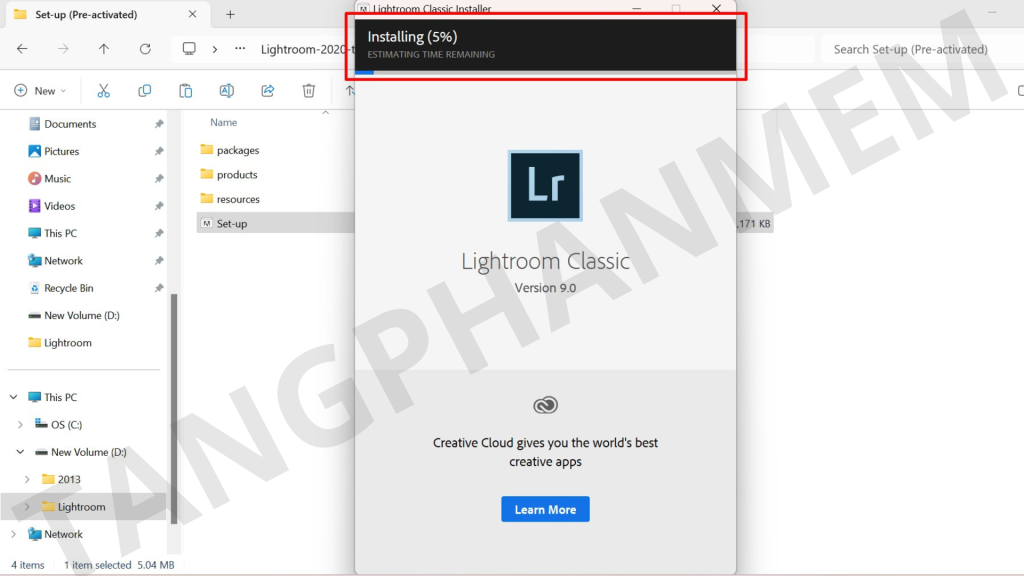Open the products folder
The width and height of the screenshot is (1024, 576).
237,174
